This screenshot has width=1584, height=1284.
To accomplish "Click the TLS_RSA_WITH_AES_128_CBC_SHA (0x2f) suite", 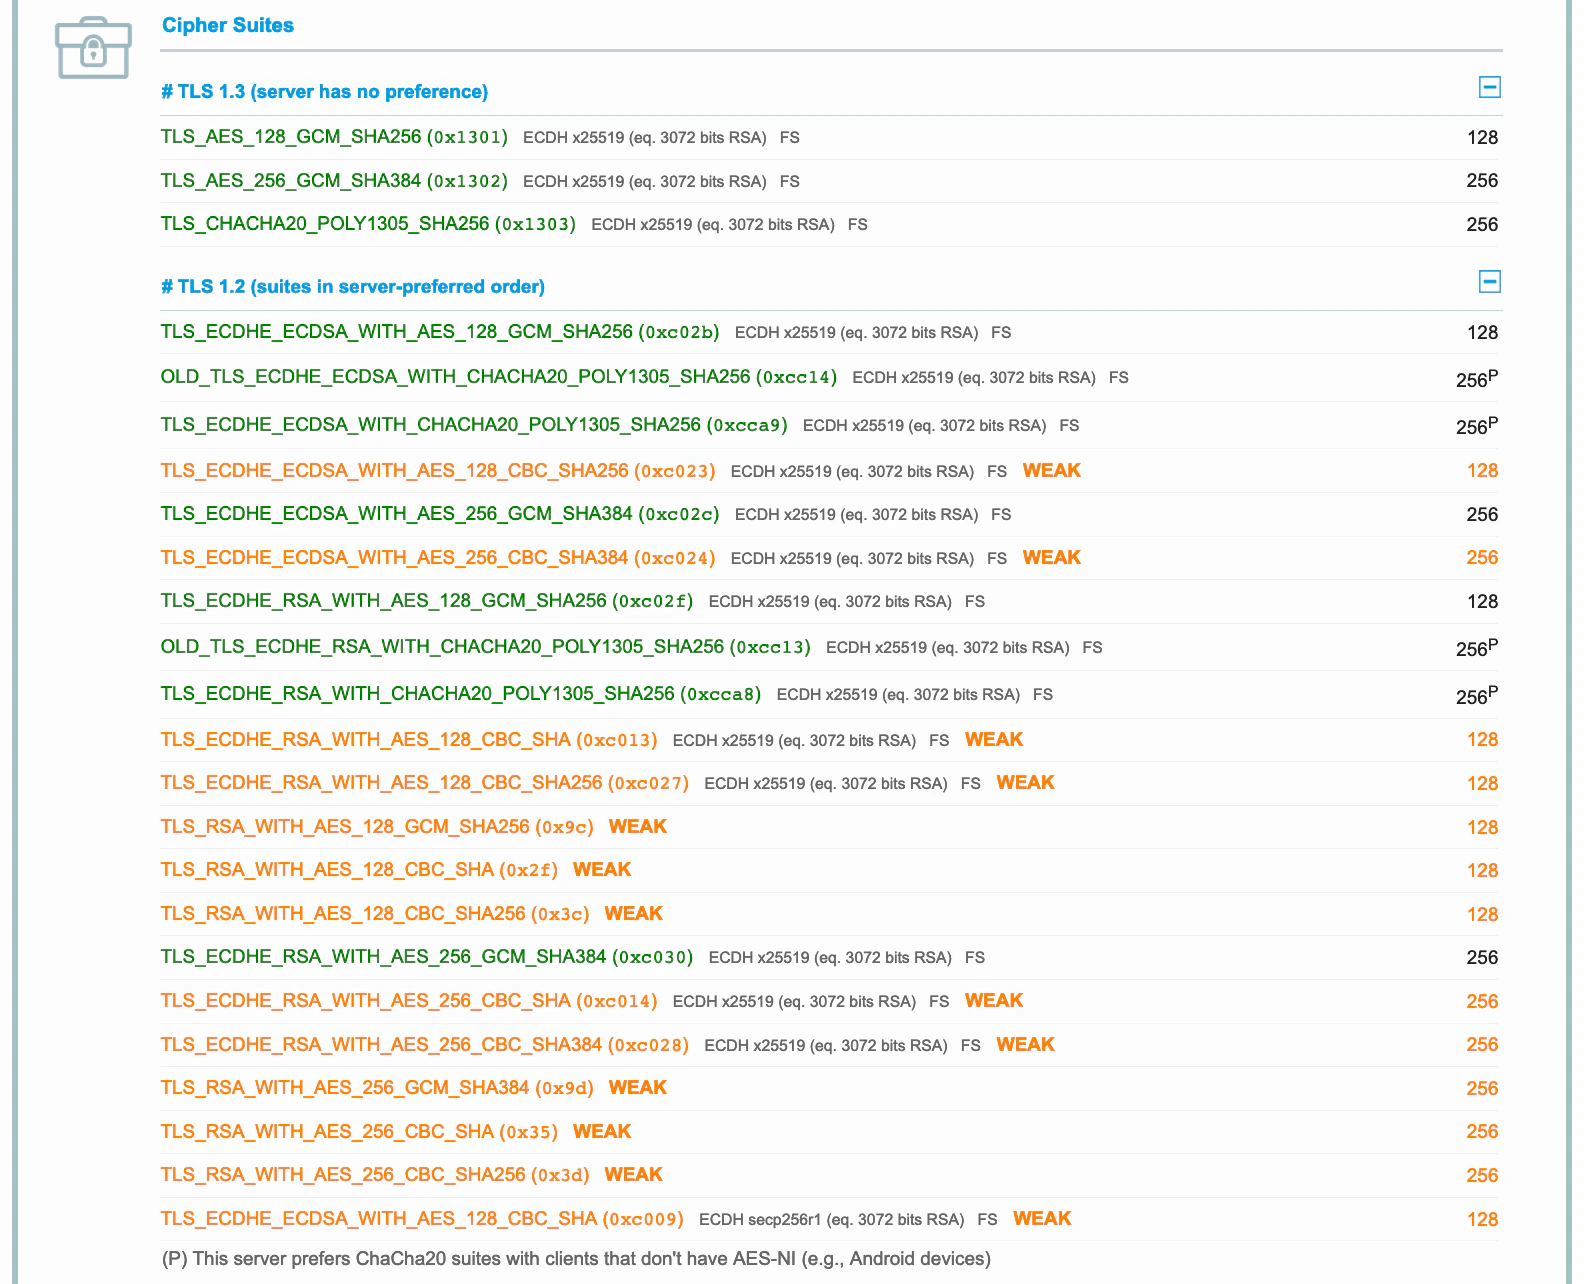I will click(x=359, y=870).
